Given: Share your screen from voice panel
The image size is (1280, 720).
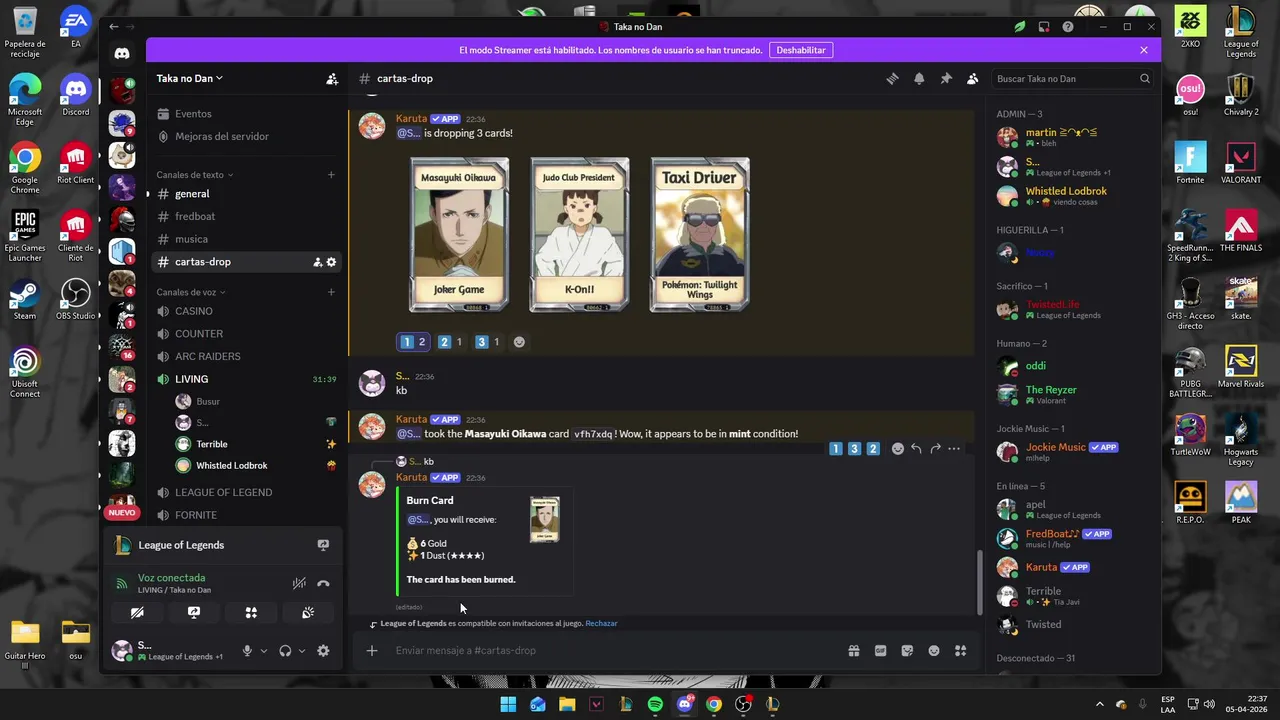Looking at the screenshot, I should pos(194,612).
